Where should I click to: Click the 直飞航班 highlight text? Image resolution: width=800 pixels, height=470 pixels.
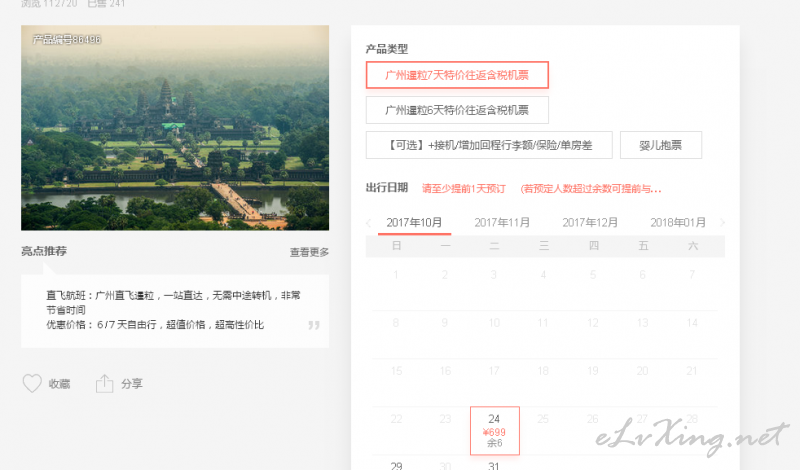coord(173,302)
